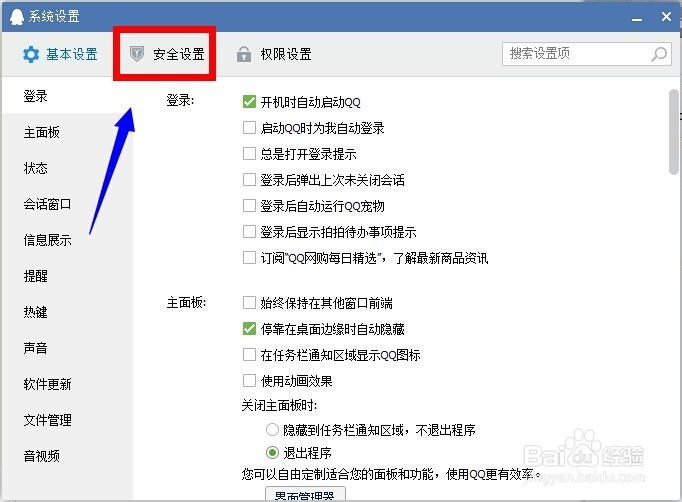
Task: Click the magnifier search icon
Action: (x=659, y=54)
